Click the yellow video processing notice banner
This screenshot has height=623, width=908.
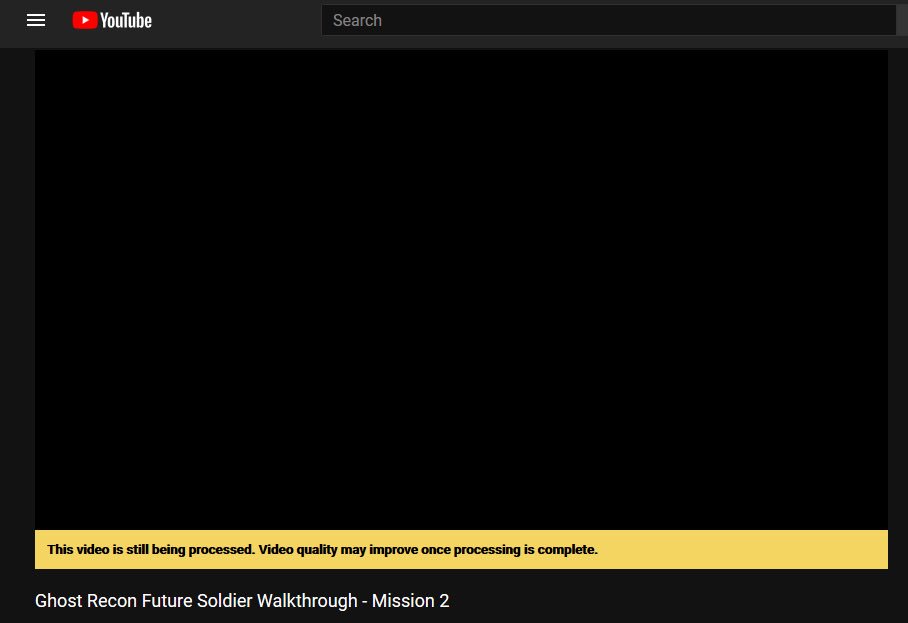[461, 549]
